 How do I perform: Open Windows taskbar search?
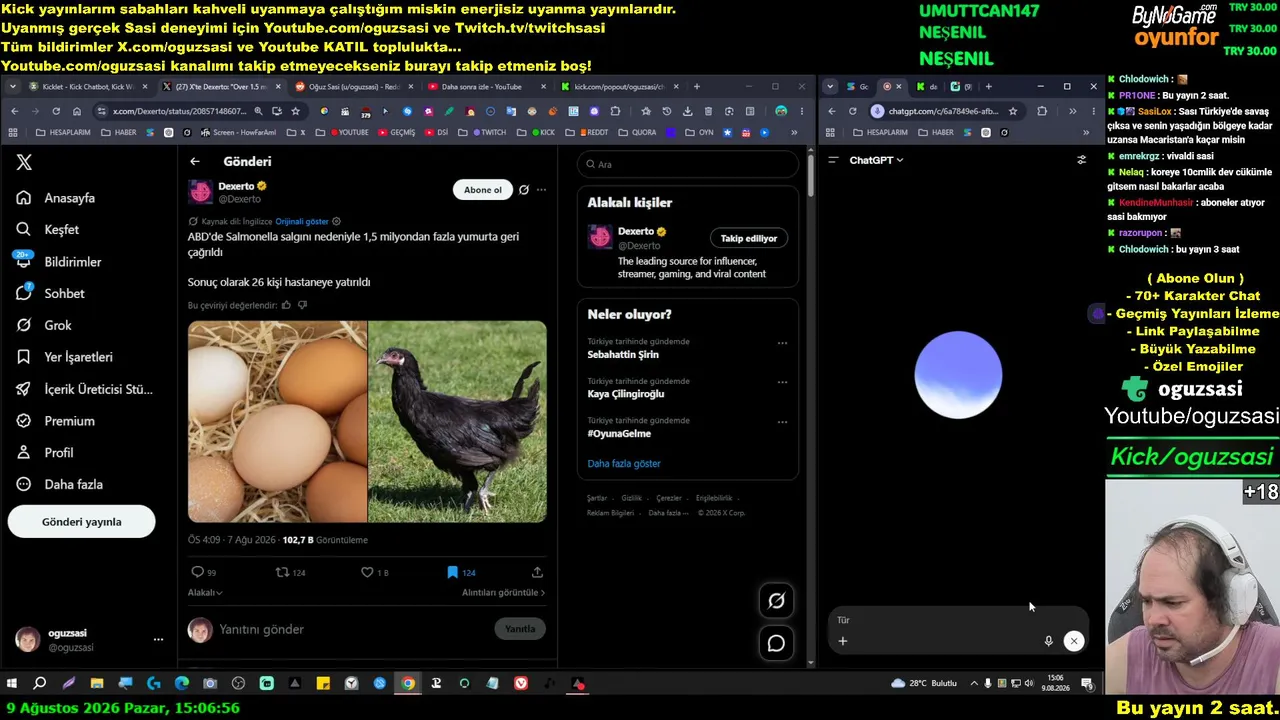pos(40,684)
